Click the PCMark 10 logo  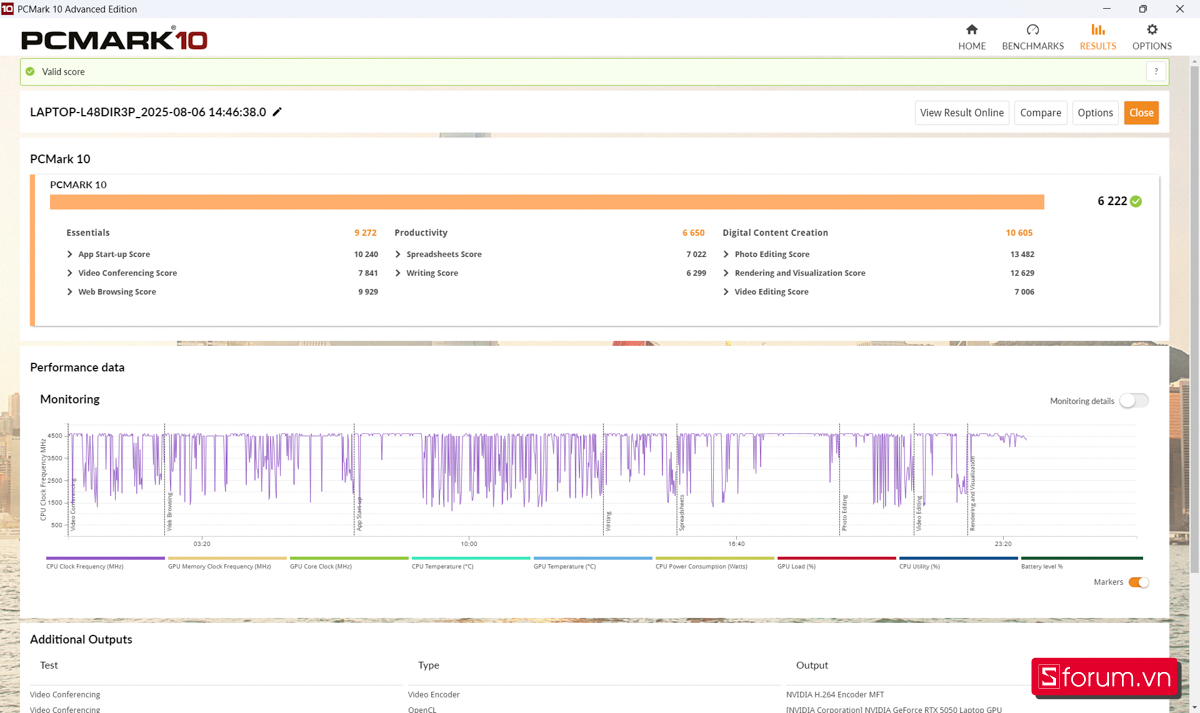click(114, 39)
